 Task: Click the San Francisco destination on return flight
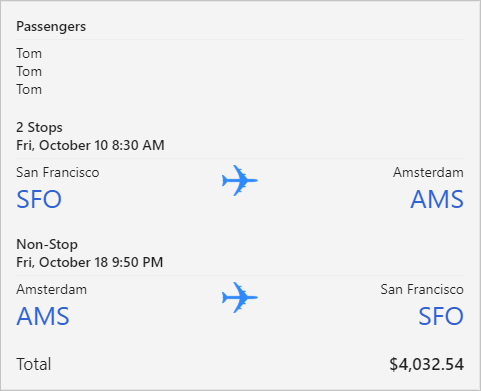(x=422, y=289)
